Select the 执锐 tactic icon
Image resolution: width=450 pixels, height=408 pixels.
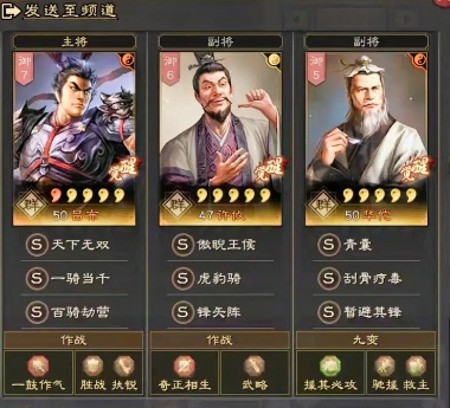tap(124, 366)
